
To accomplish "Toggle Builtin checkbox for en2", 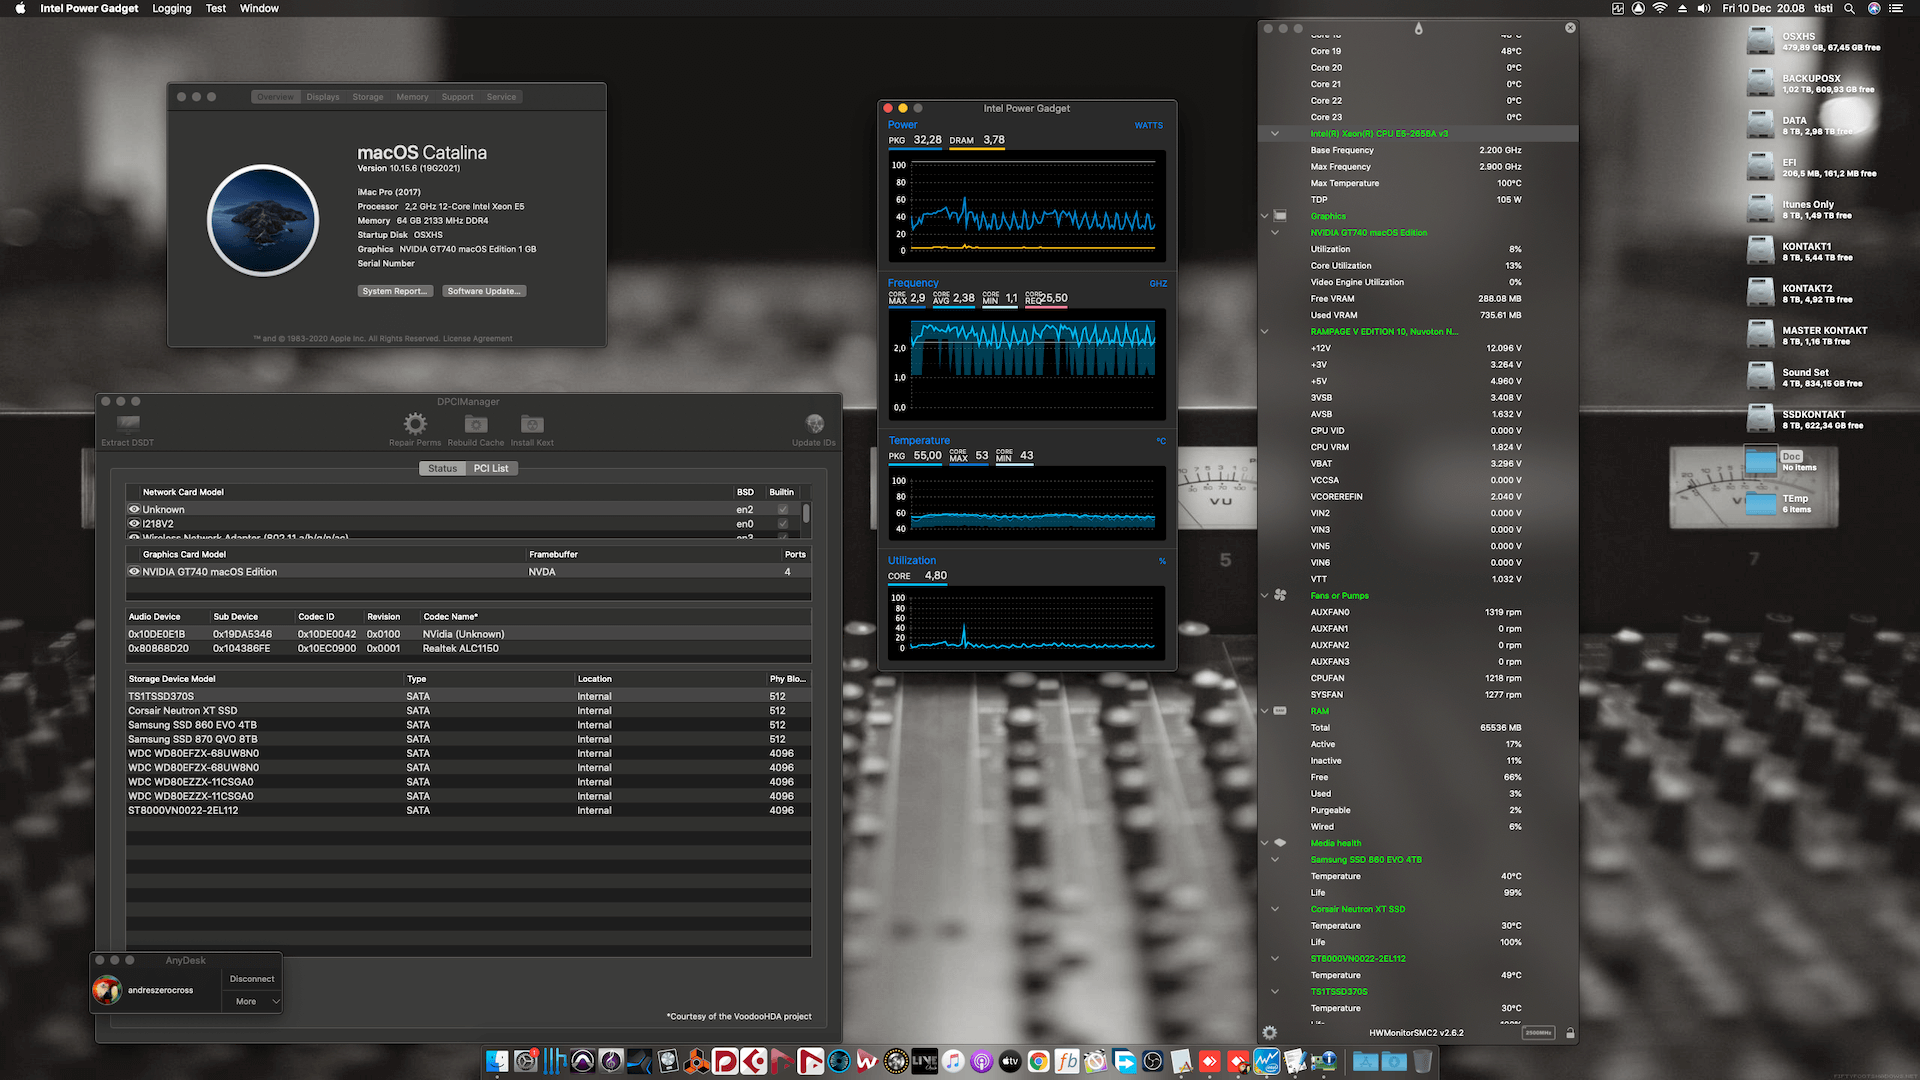I will (783, 509).
